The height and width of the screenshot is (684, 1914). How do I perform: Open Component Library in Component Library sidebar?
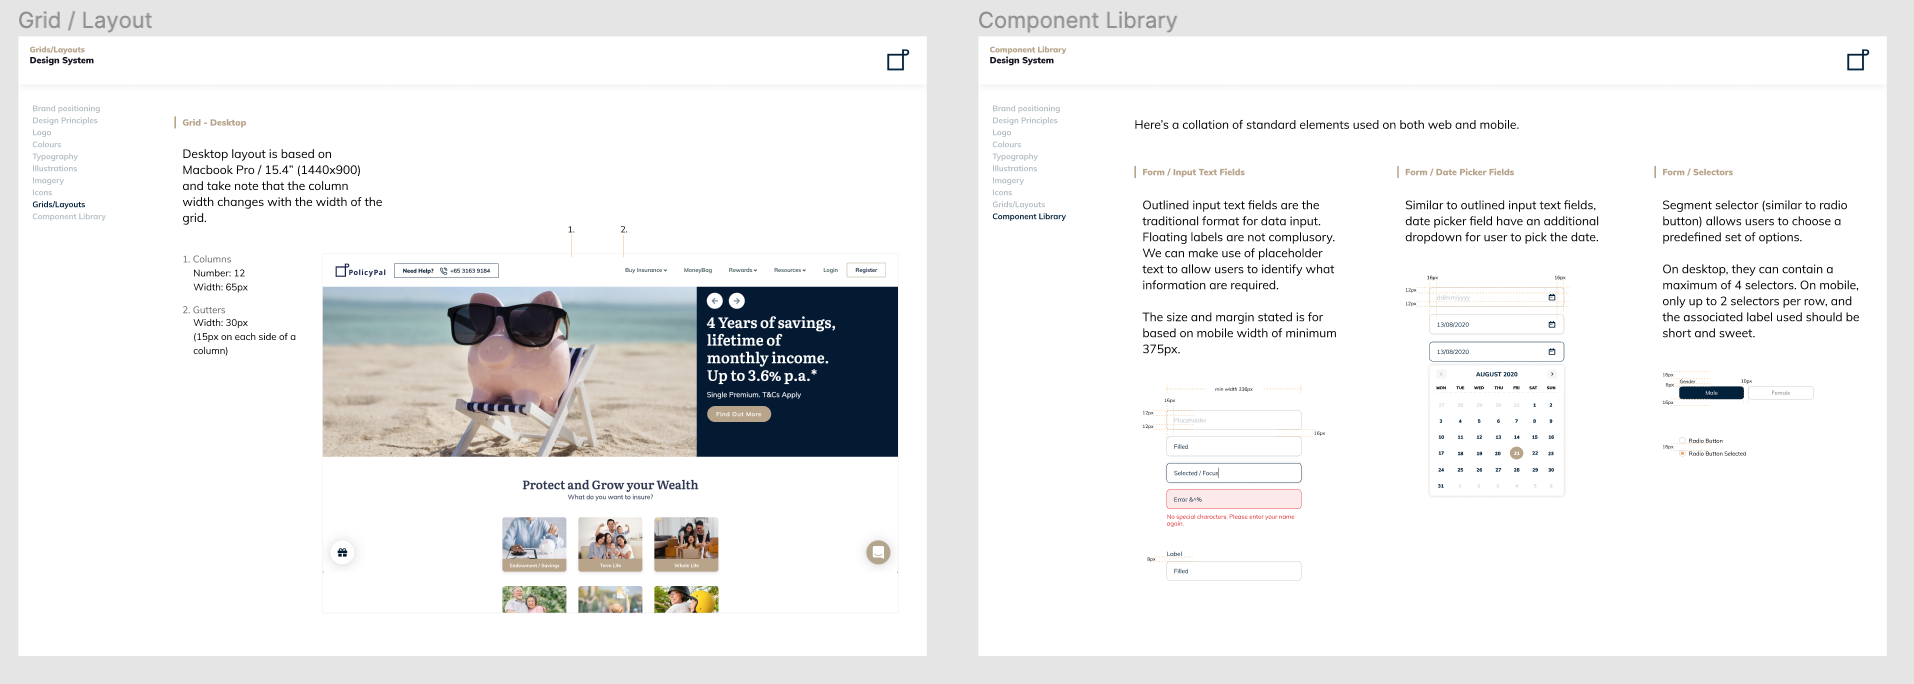click(1029, 217)
